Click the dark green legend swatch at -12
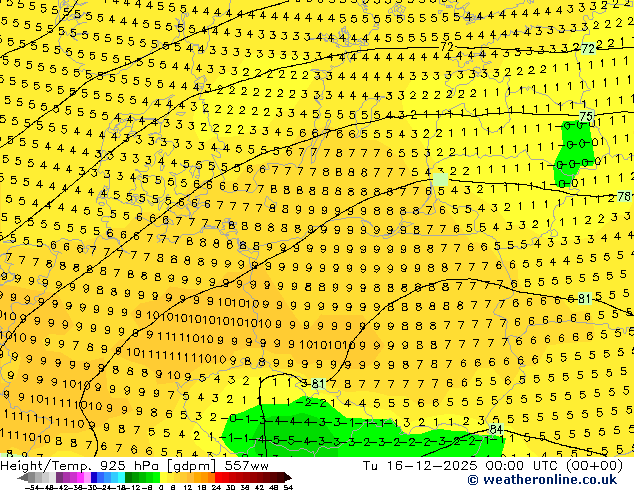634x490 pixels. [128, 477]
